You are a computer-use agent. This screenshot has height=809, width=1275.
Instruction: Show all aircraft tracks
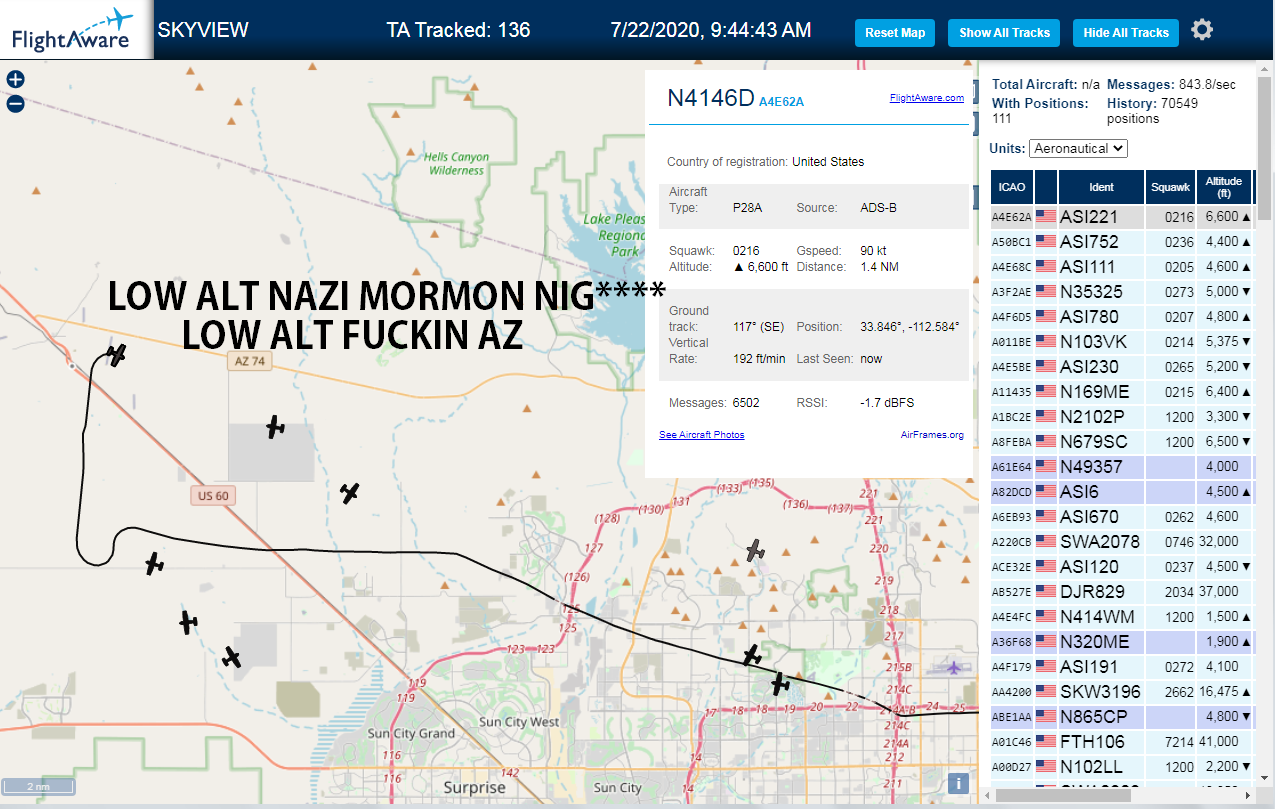(1004, 33)
